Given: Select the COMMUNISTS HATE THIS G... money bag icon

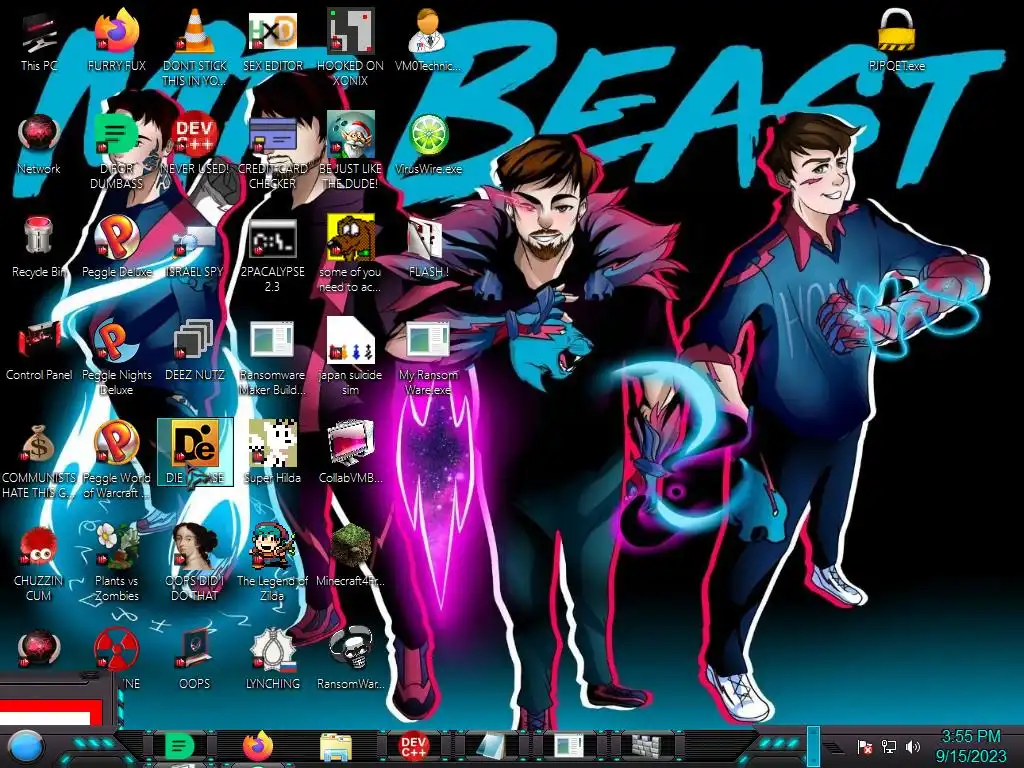Looking at the screenshot, I should click(39, 460).
